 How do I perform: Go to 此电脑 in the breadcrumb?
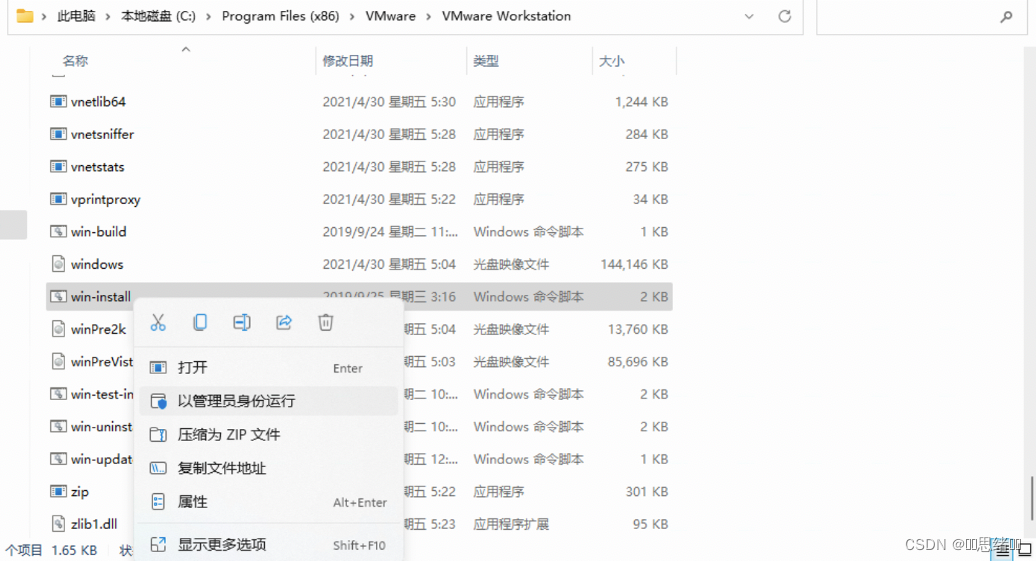(76, 16)
